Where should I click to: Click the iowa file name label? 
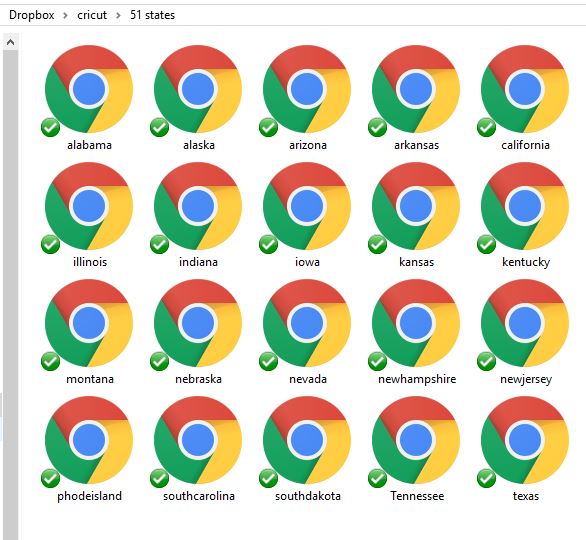pos(308,262)
